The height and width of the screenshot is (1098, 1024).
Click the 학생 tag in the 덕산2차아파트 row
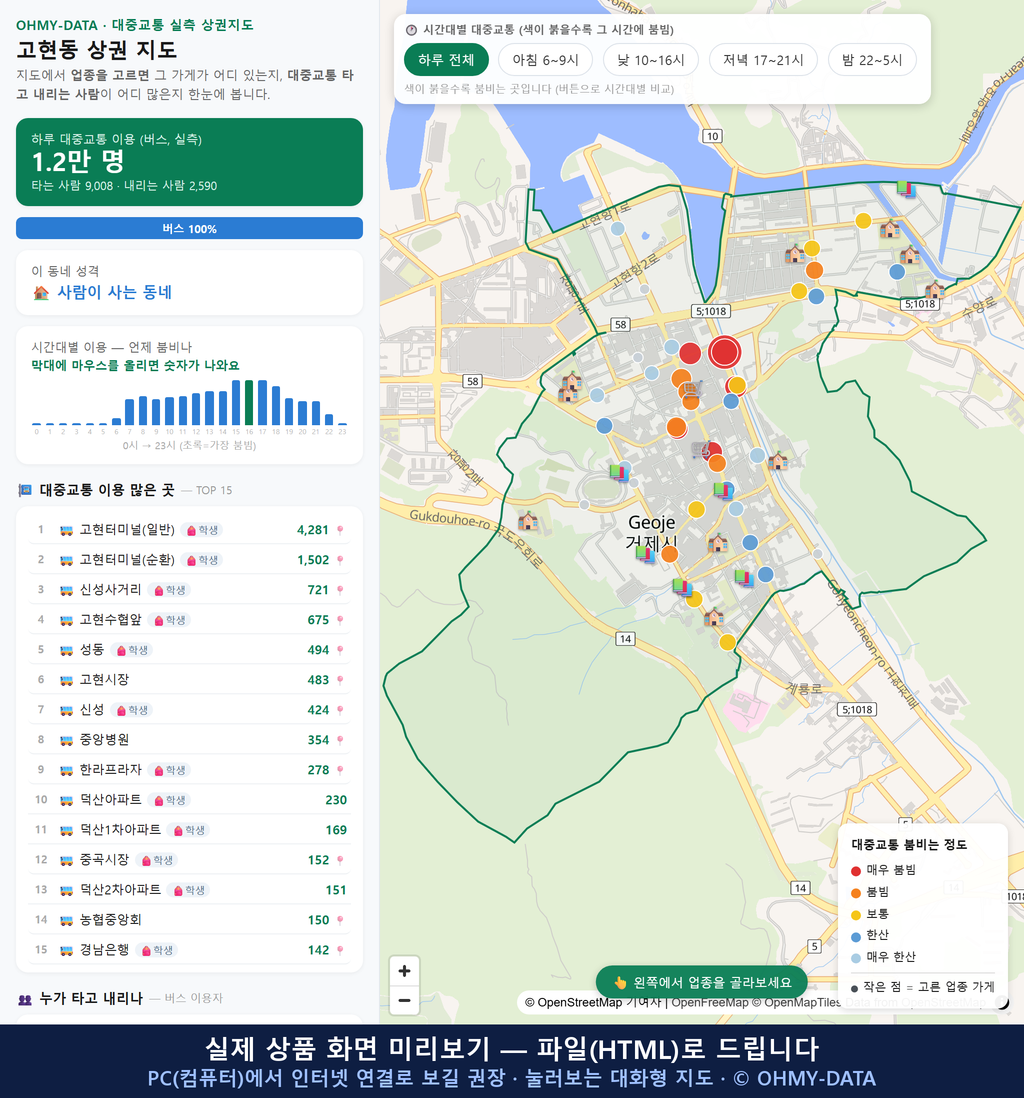pyautogui.click(x=189, y=890)
